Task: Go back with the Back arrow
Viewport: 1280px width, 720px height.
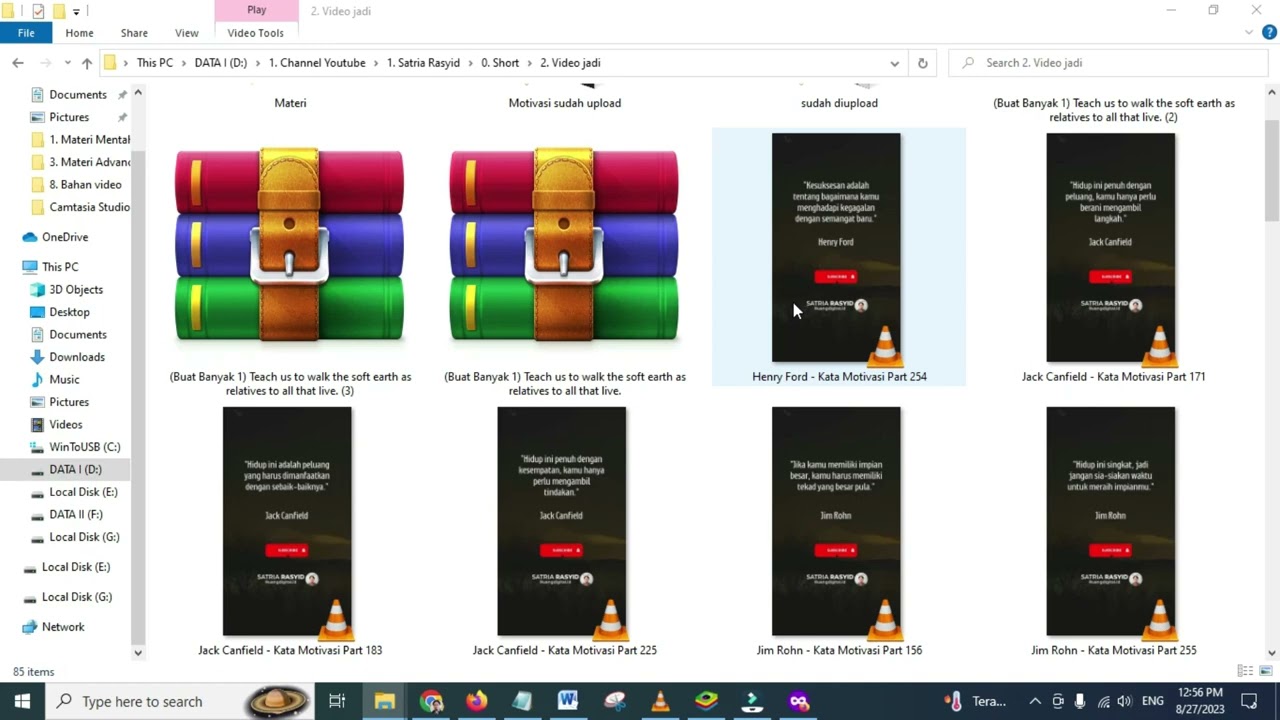Action: [18, 63]
